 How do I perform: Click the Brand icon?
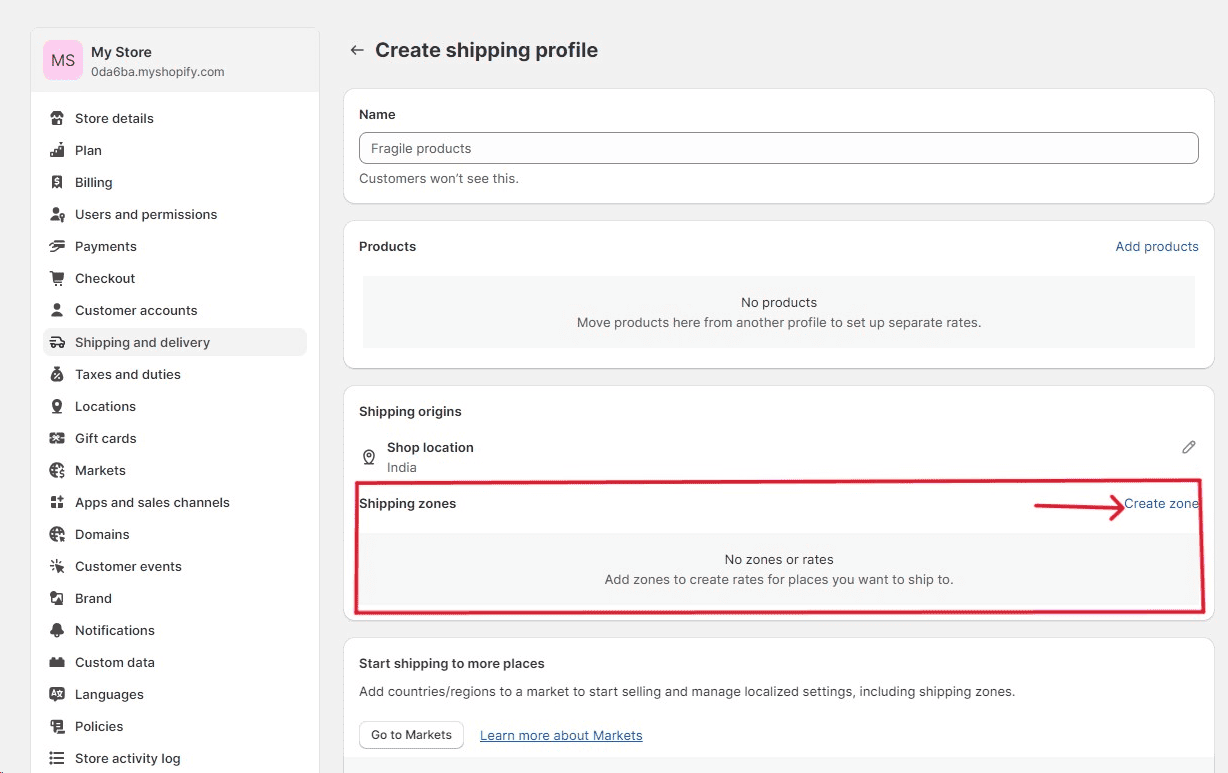pyautogui.click(x=57, y=598)
